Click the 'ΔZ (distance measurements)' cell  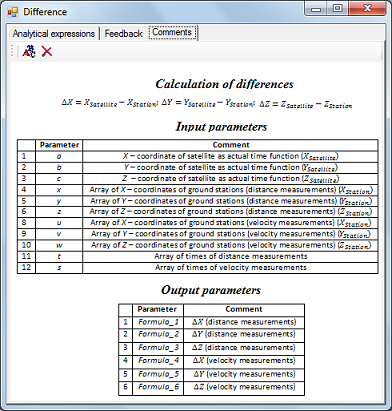pyautogui.click(x=244, y=348)
